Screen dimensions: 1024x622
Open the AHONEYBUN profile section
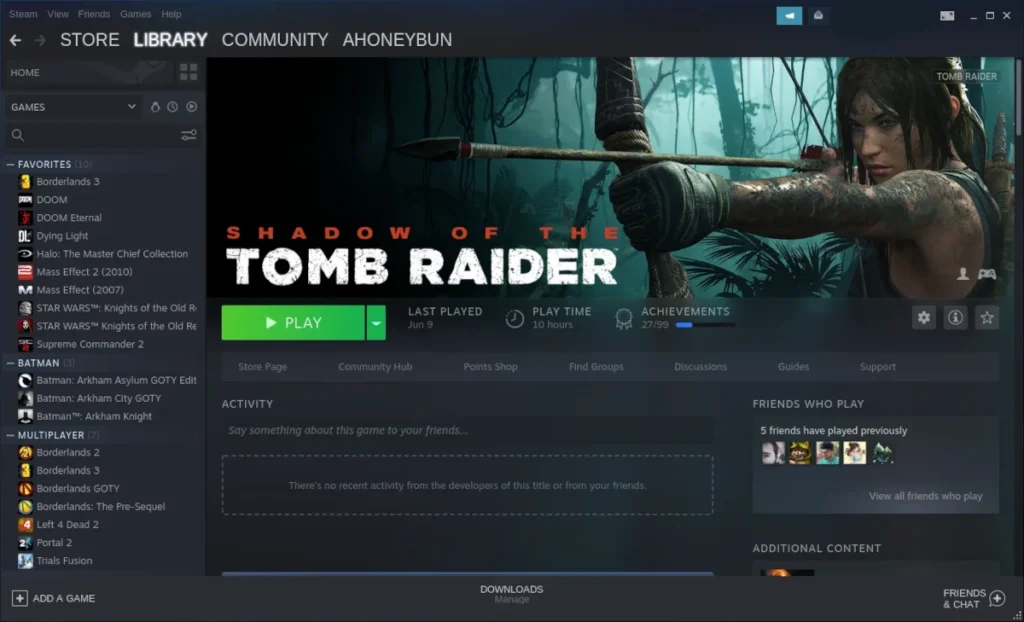[397, 40]
